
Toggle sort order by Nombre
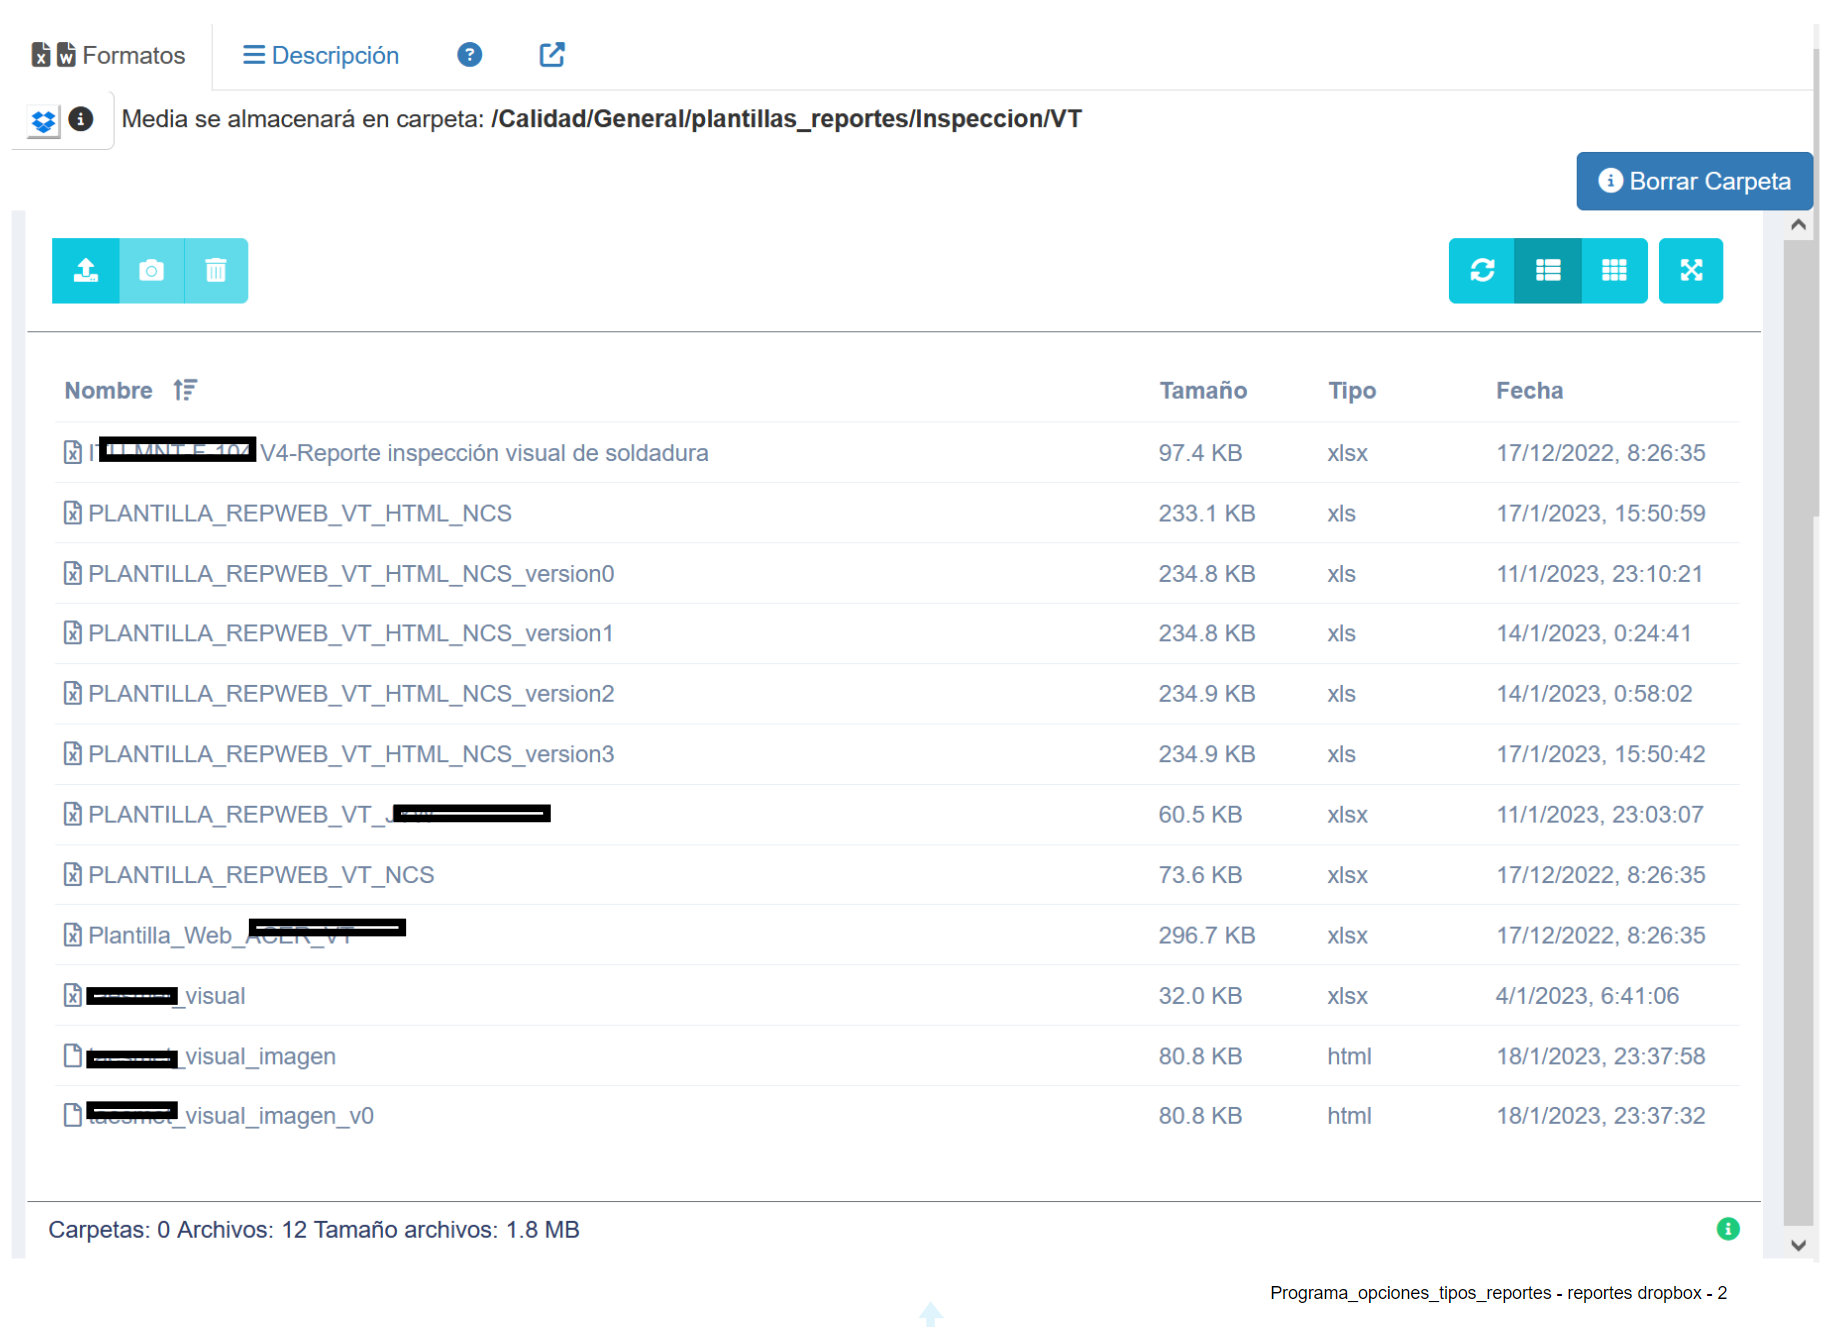185,390
